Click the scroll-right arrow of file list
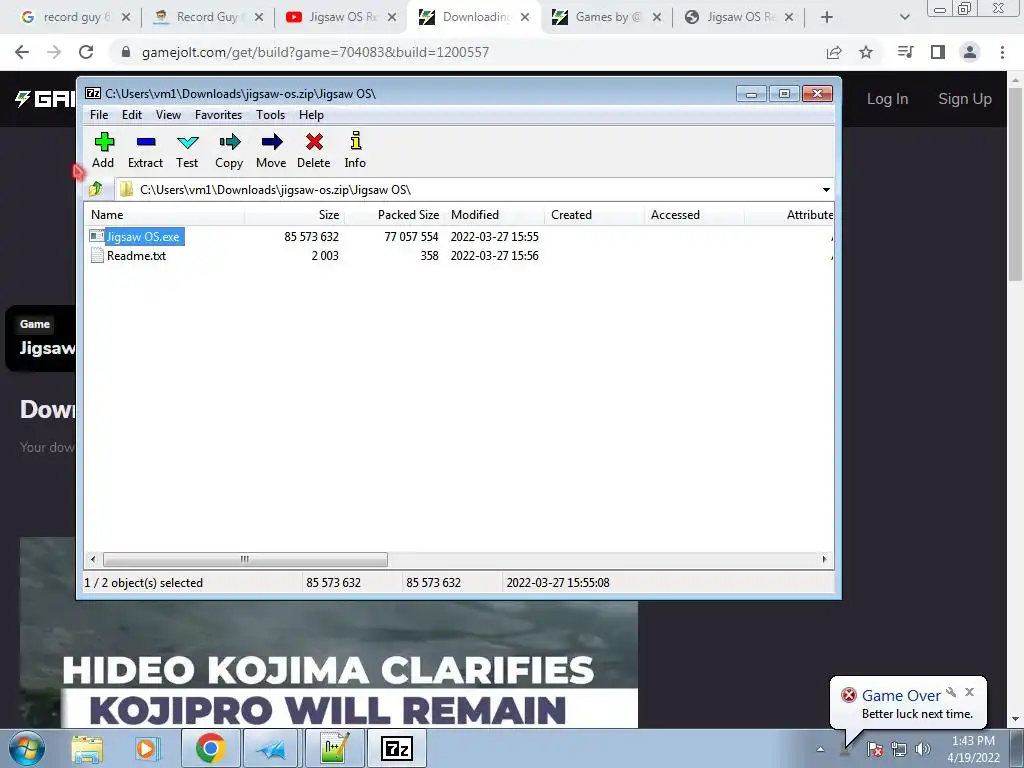Screen dimensions: 1024x768 [824, 560]
